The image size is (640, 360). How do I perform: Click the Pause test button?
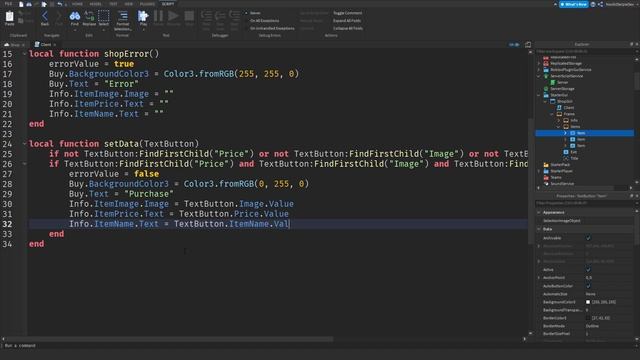(x=158, y=16)
